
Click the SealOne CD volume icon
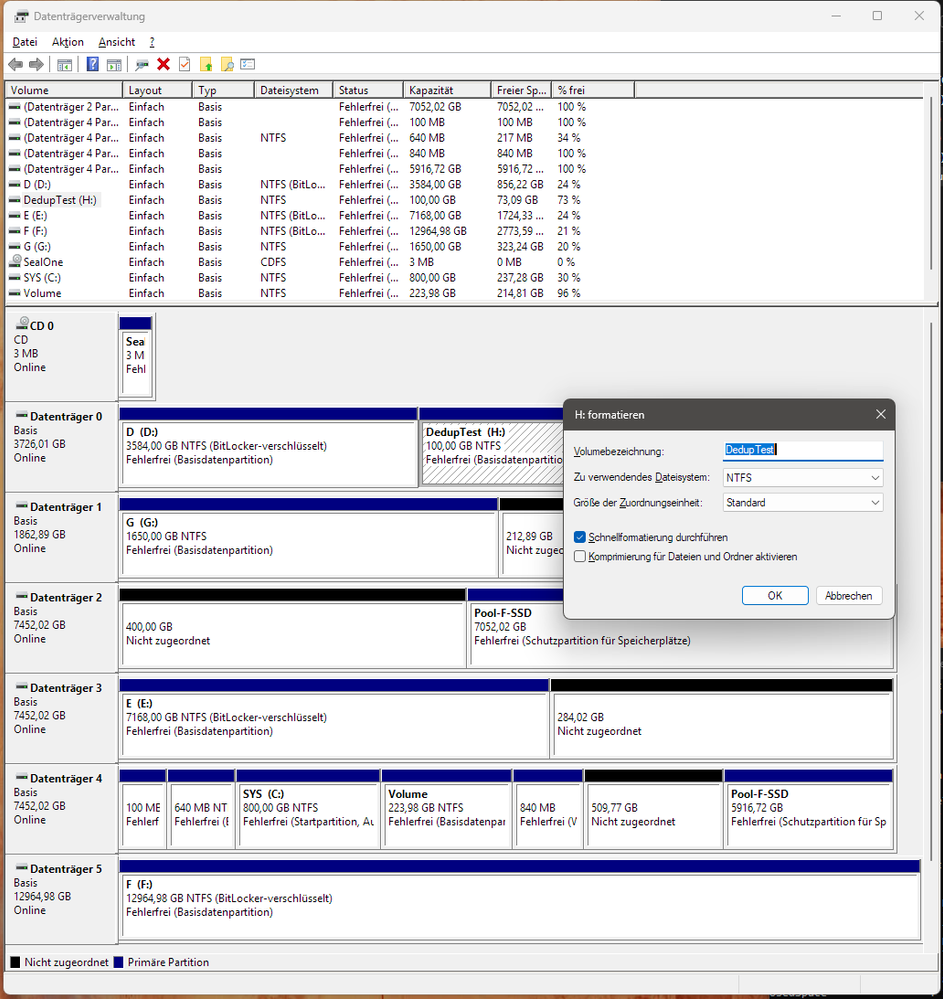pos(15,261)
